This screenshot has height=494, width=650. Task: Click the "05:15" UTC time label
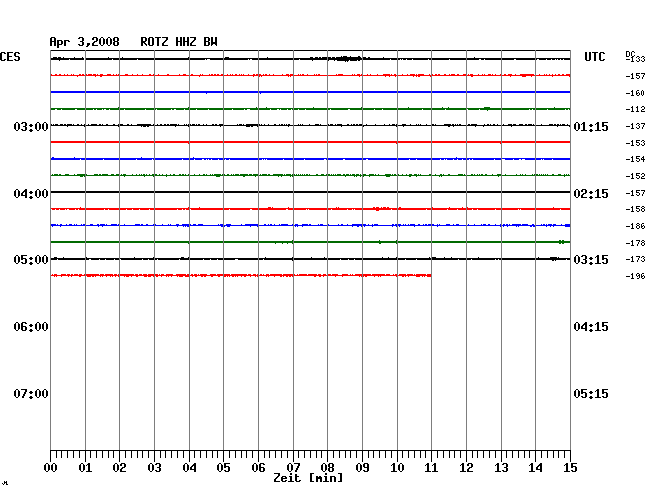point(591,393)
